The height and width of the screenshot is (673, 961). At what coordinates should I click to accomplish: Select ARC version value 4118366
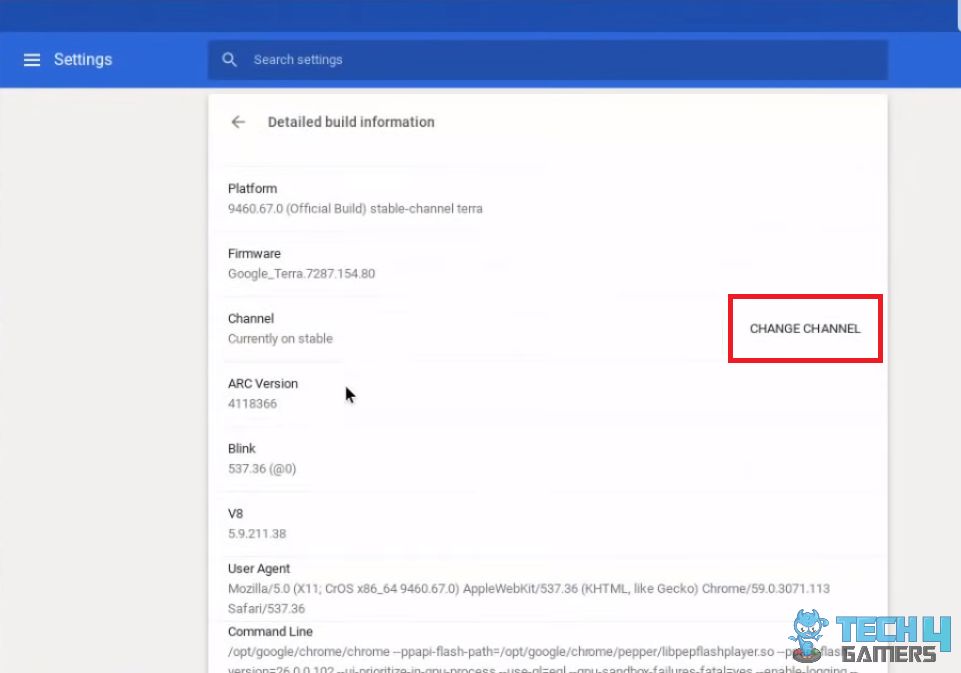[253, 403]
